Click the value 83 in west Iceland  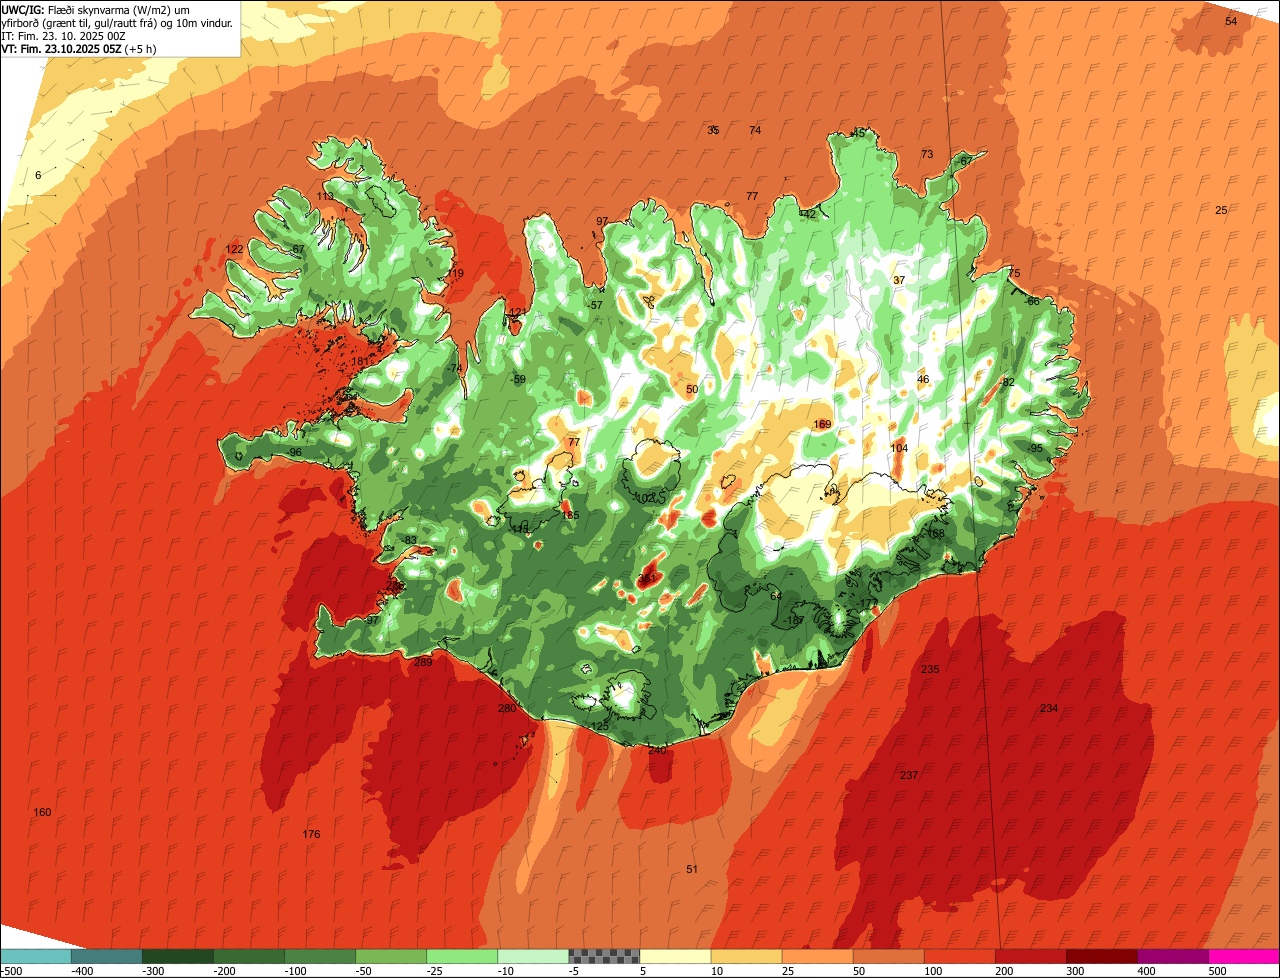[410, 540]
